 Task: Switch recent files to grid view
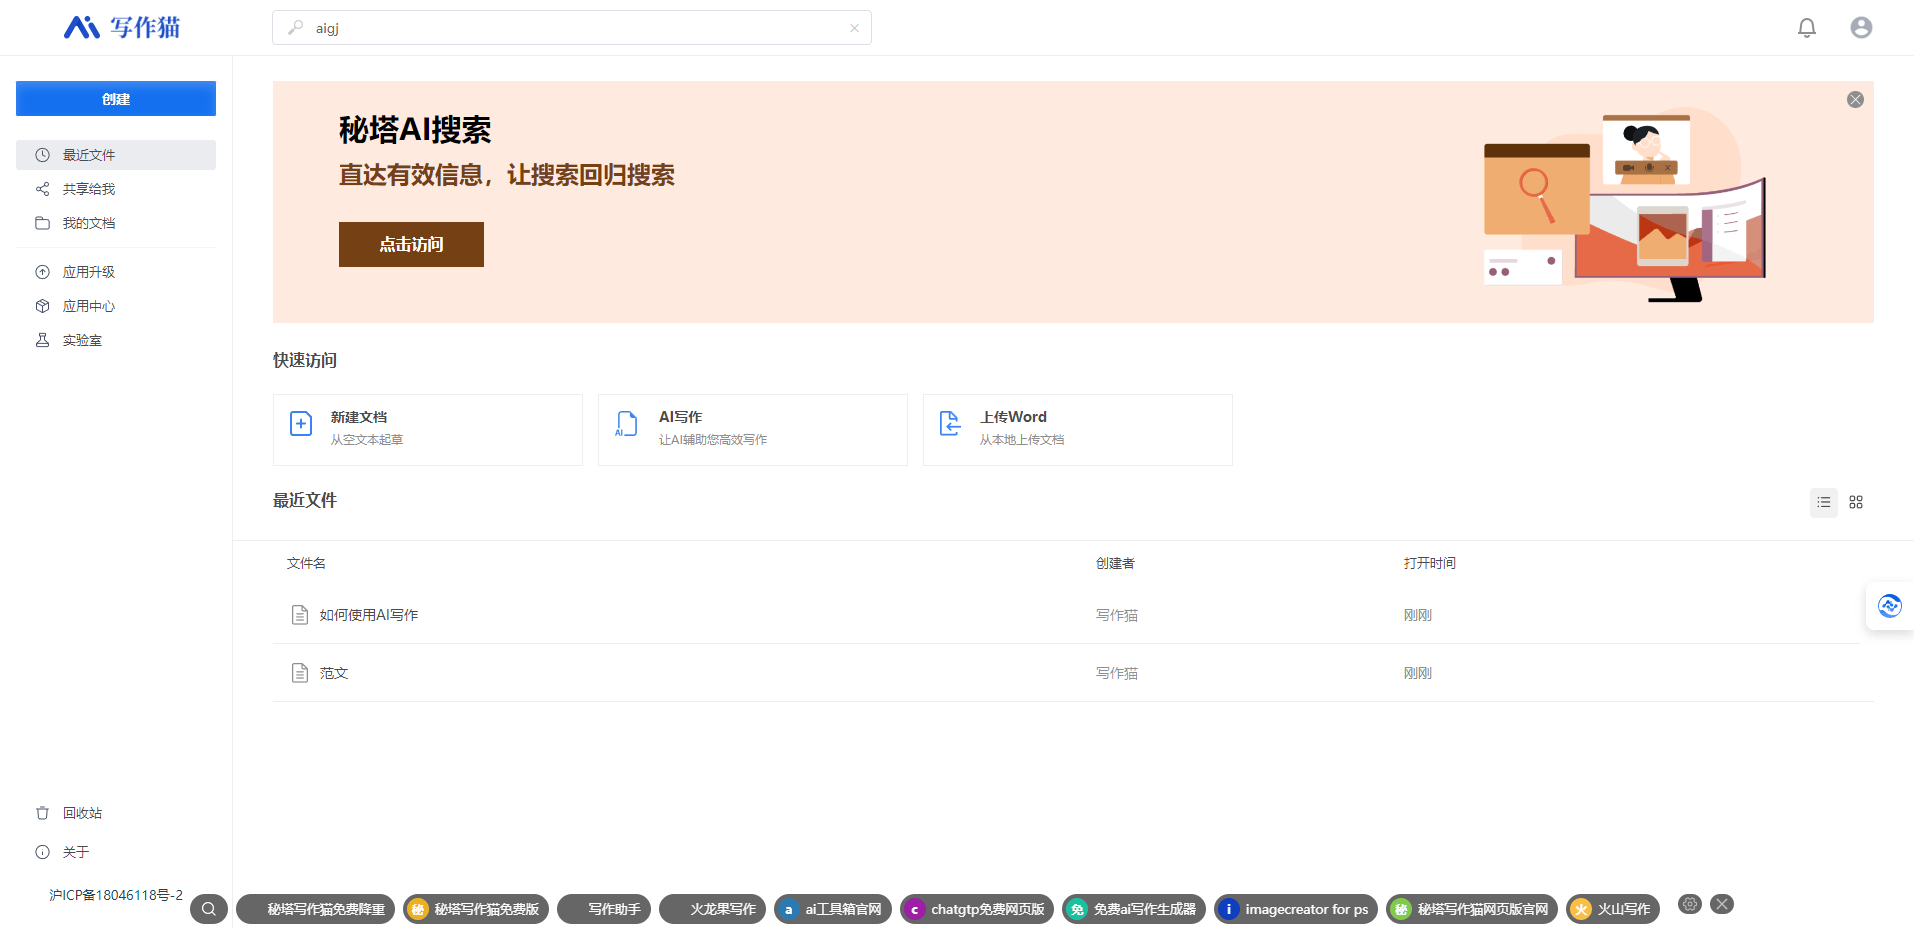[x=1856, y=502]
